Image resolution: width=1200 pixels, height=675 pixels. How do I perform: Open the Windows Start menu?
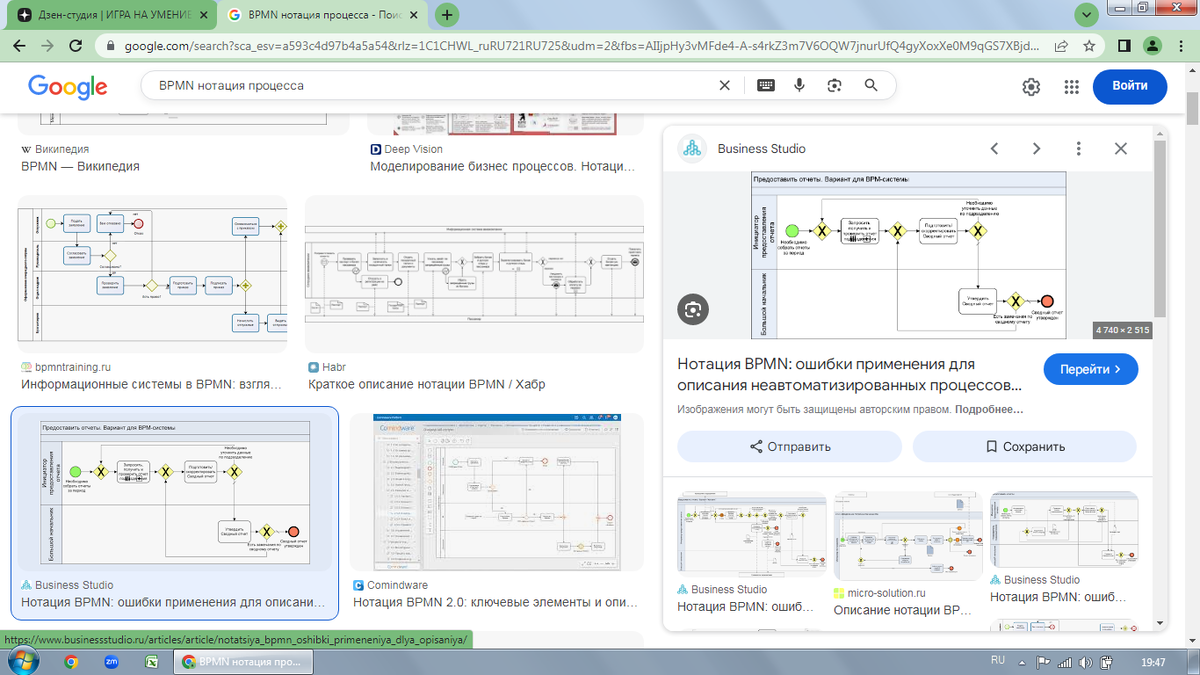[24, 661]
